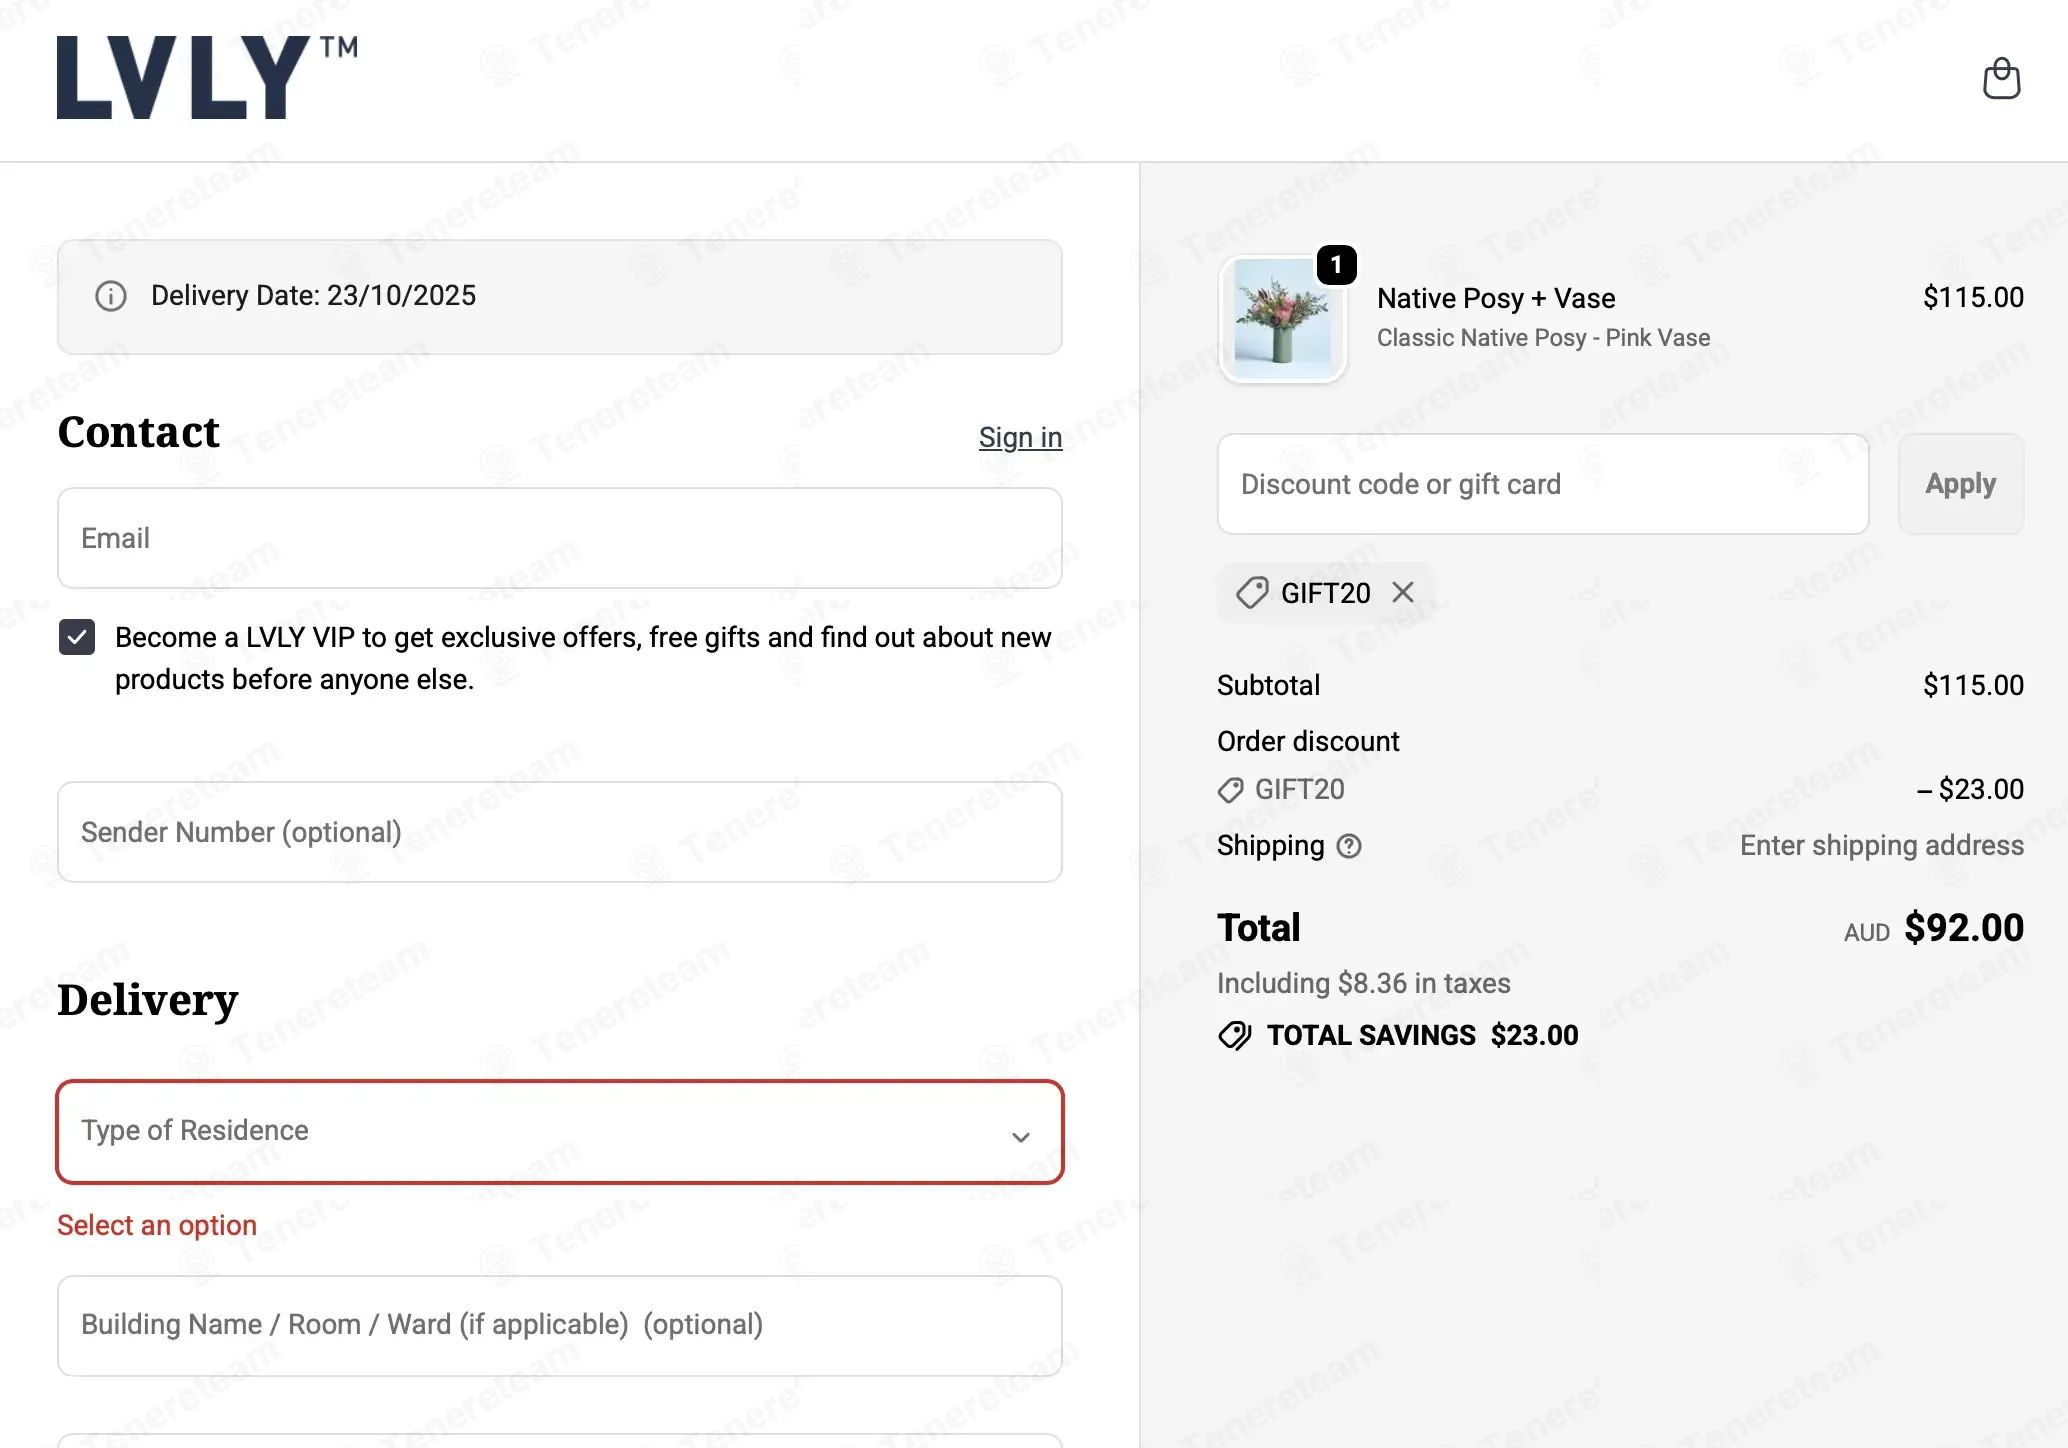This screenshot has height=1448, width=2068.
Task: Click tag icon under Order discount
Action: pyautogui.click(x=1230, y=790)
